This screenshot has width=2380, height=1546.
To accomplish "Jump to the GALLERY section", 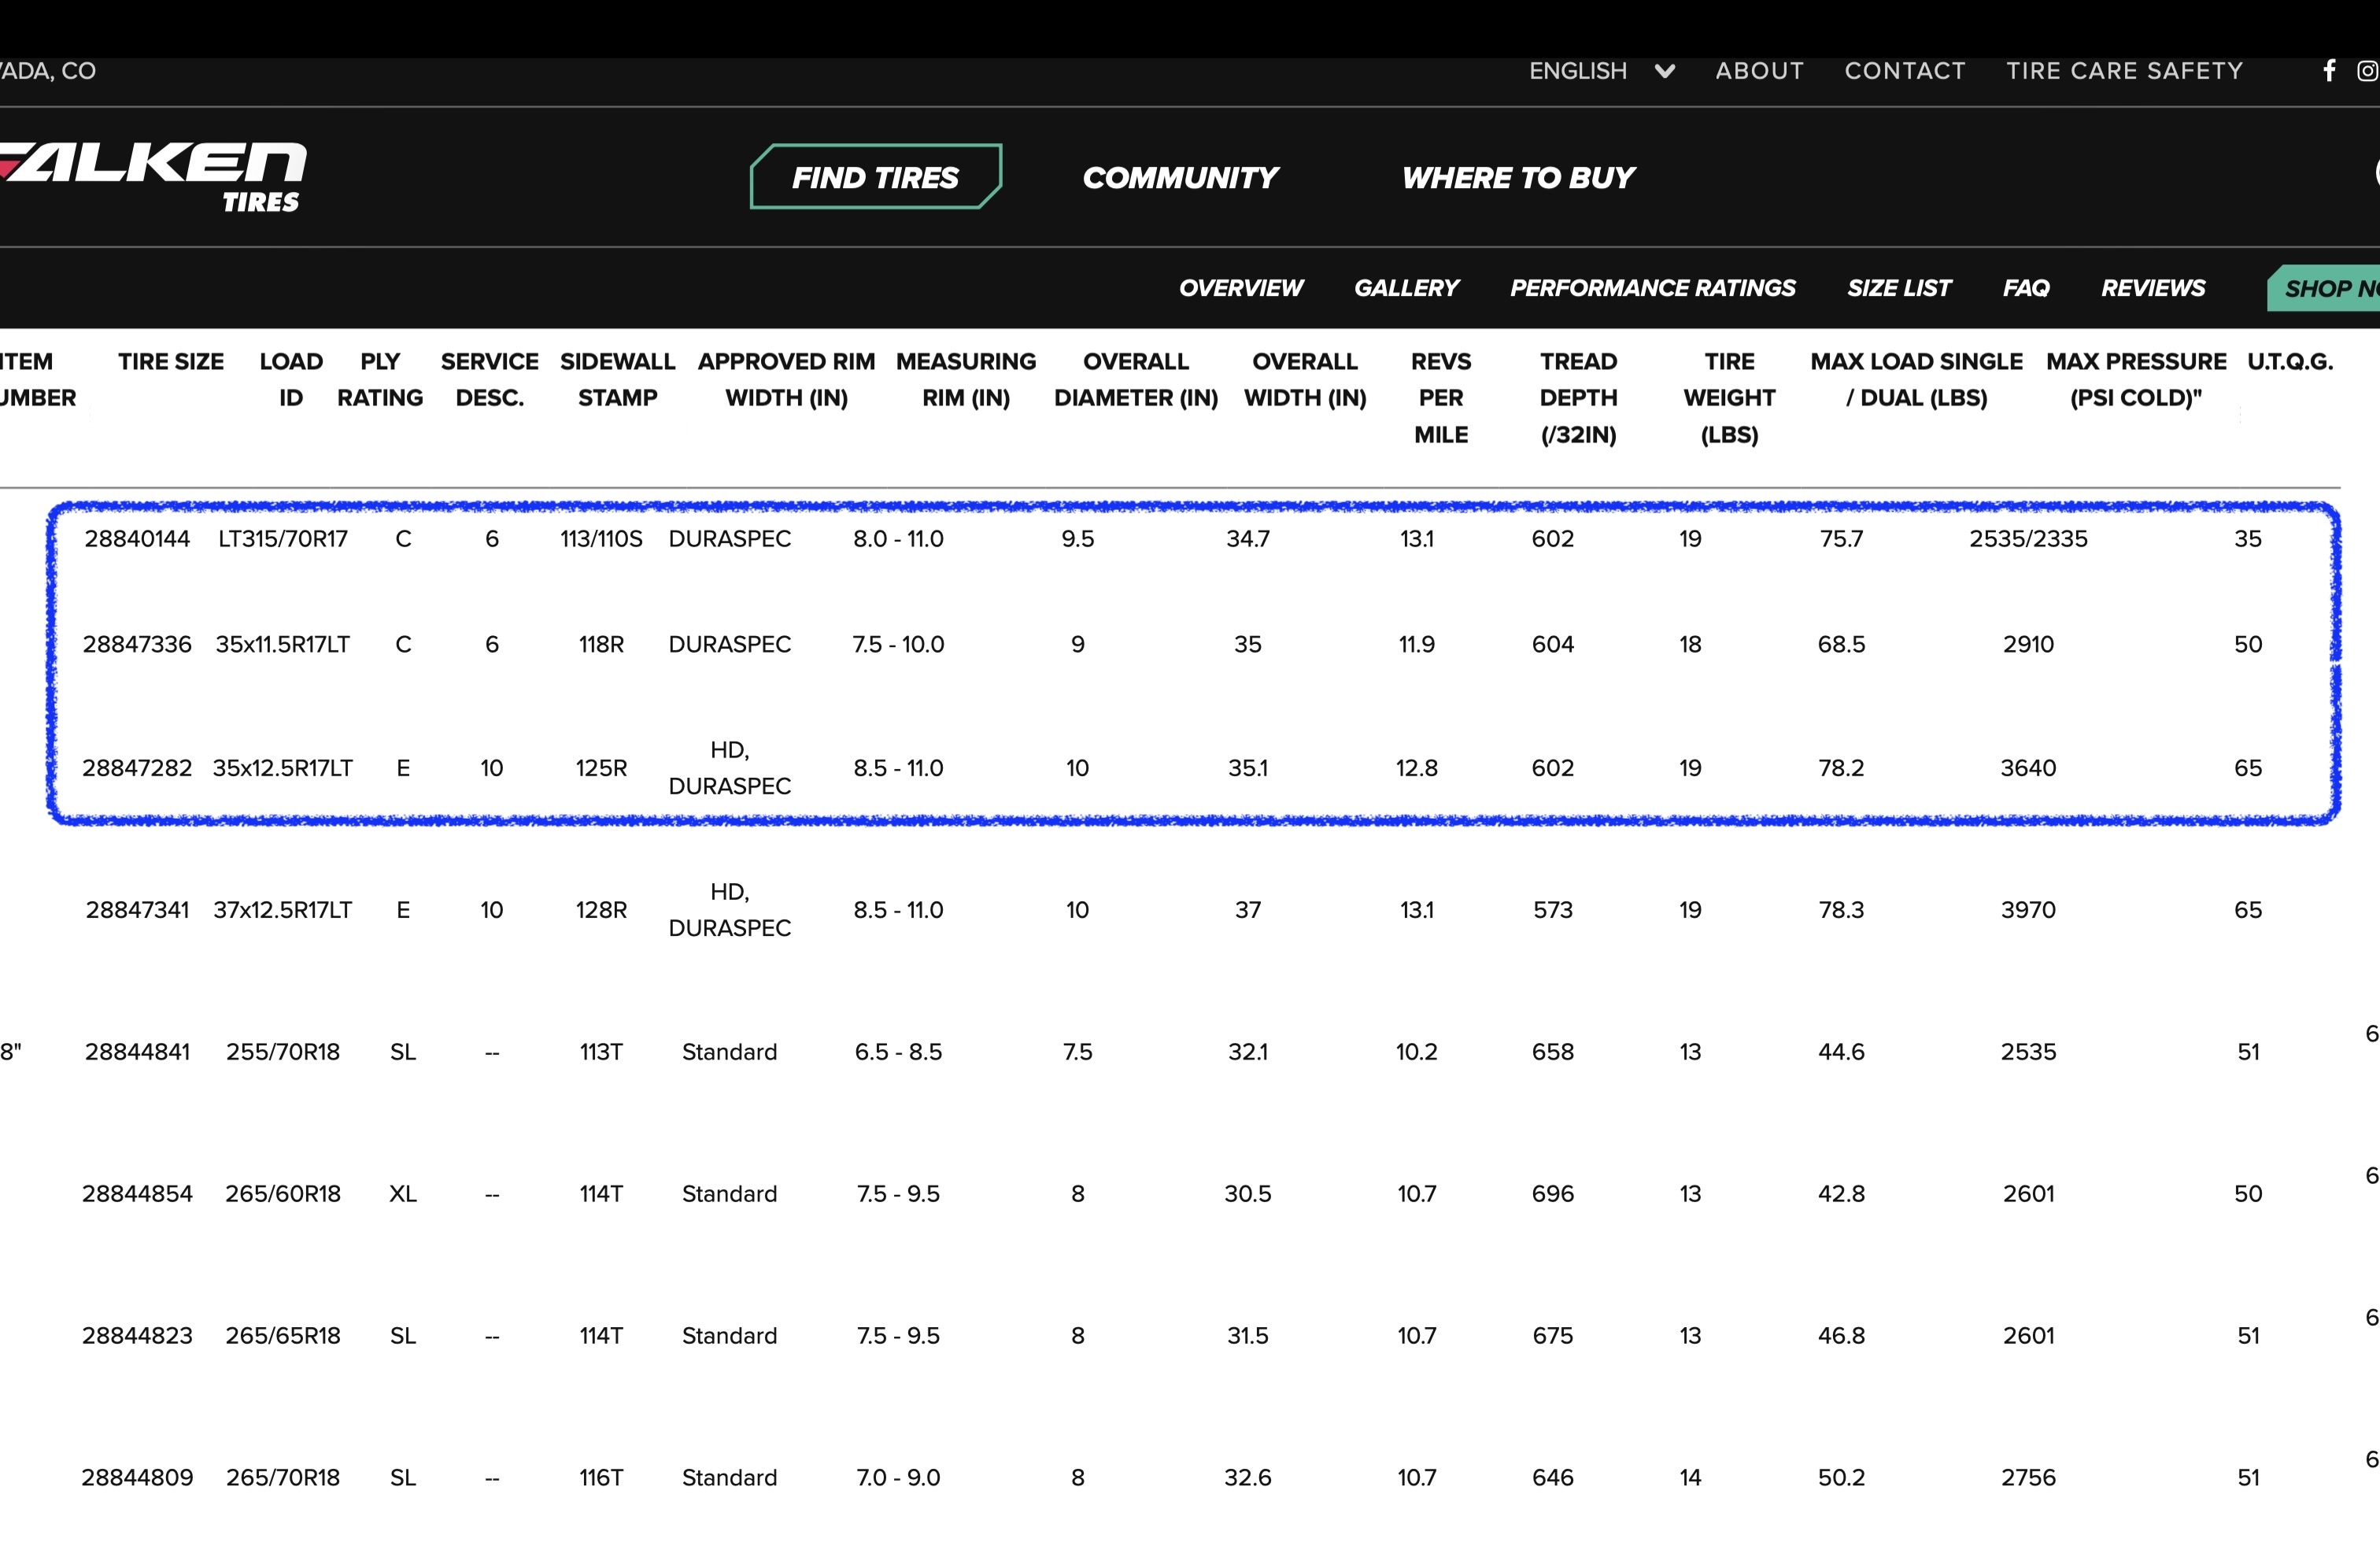I will click(x=1406, y=288).
